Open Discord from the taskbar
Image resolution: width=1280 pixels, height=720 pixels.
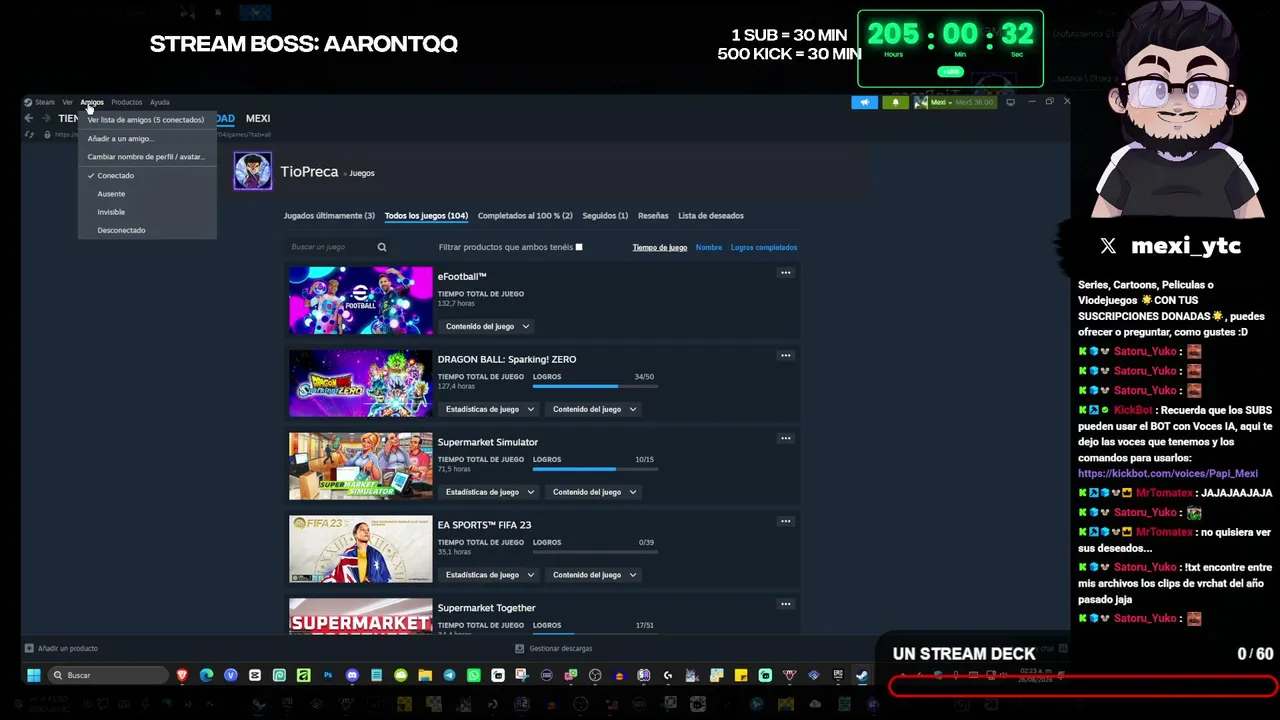click(352, 675)
